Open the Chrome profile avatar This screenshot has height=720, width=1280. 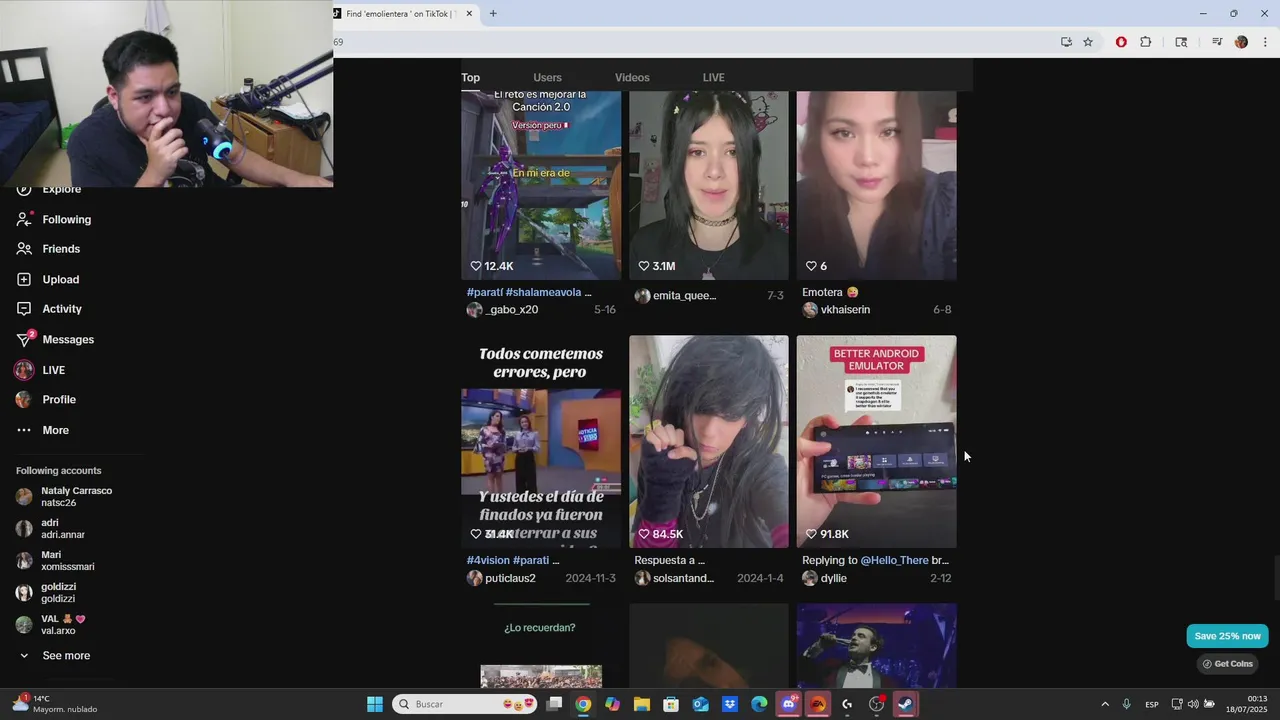click(1241, 42)
